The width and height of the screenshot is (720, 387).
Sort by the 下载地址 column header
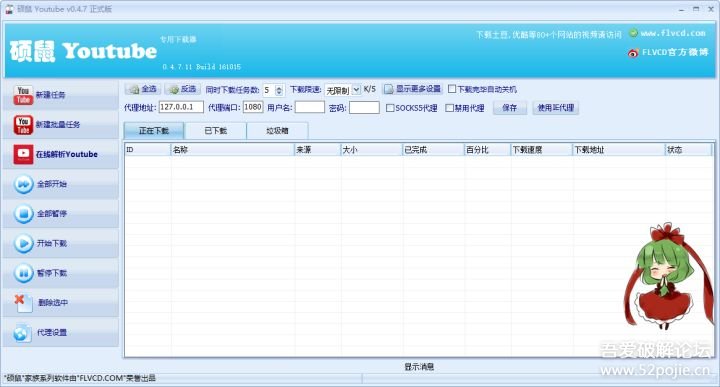pos(619,150)
